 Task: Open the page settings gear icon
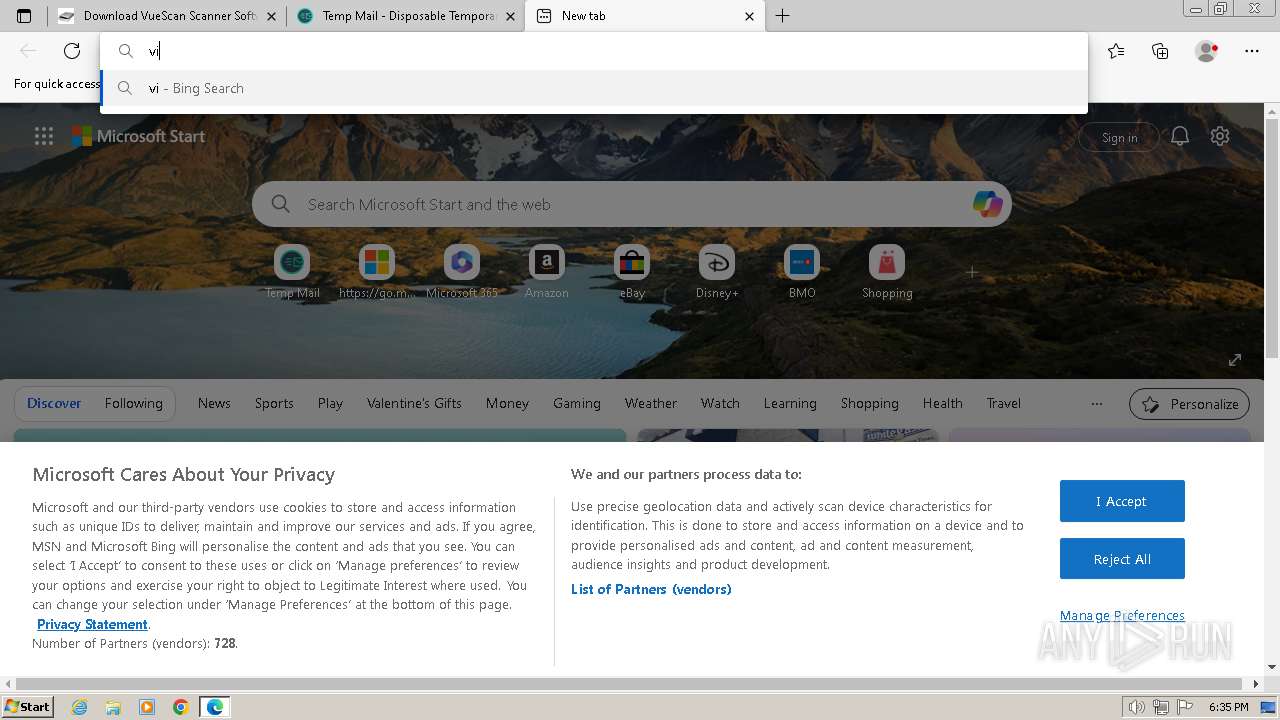coord(1220,137)
